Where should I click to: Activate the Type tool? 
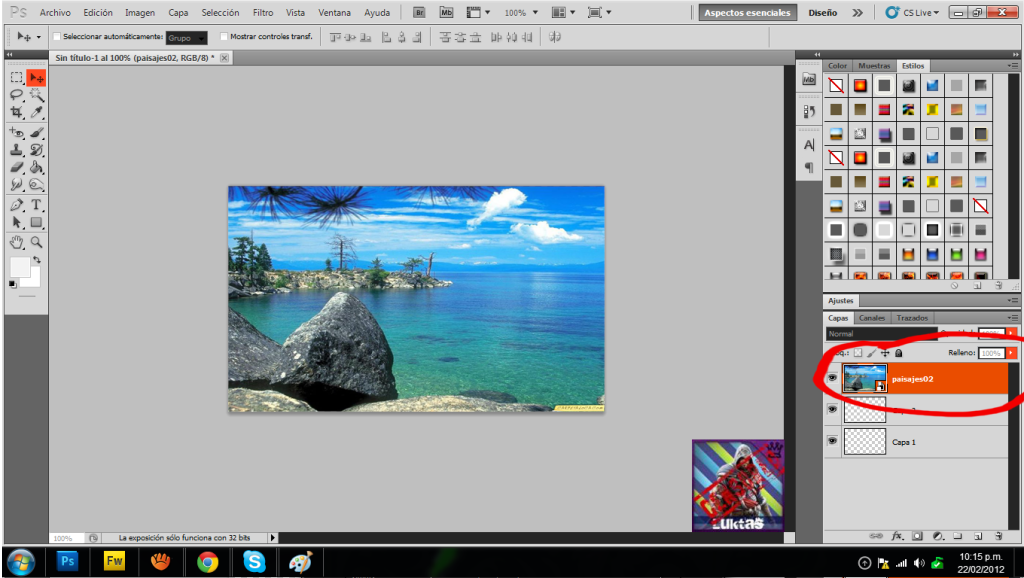coord(37,205)
